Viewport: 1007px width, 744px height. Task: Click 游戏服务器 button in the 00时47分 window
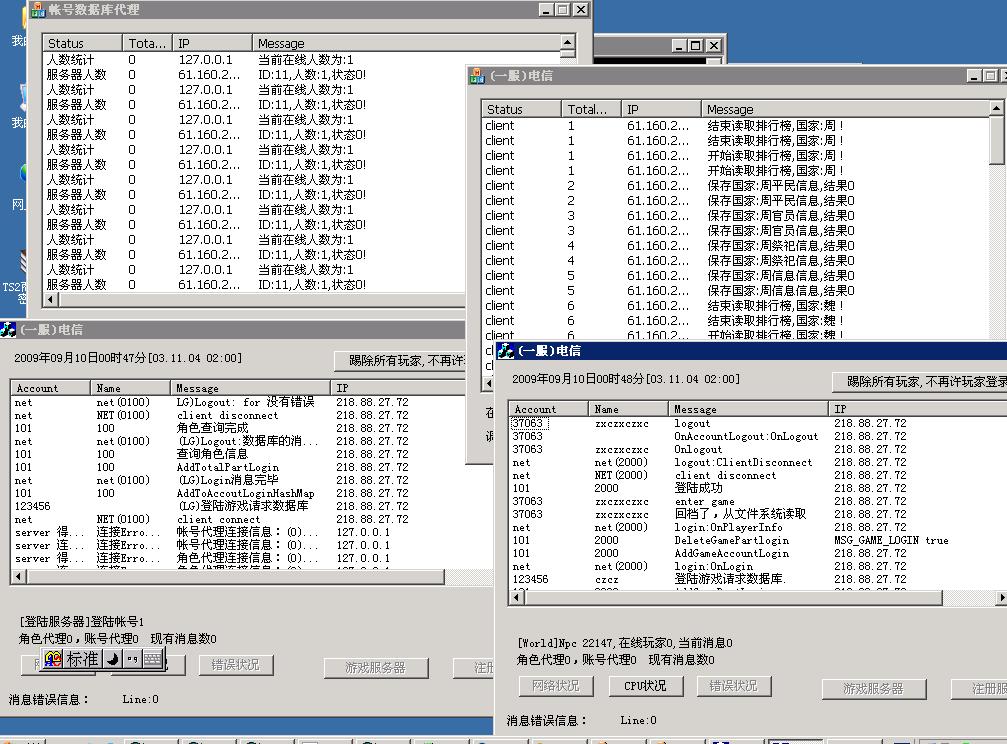tap(375, 667)
